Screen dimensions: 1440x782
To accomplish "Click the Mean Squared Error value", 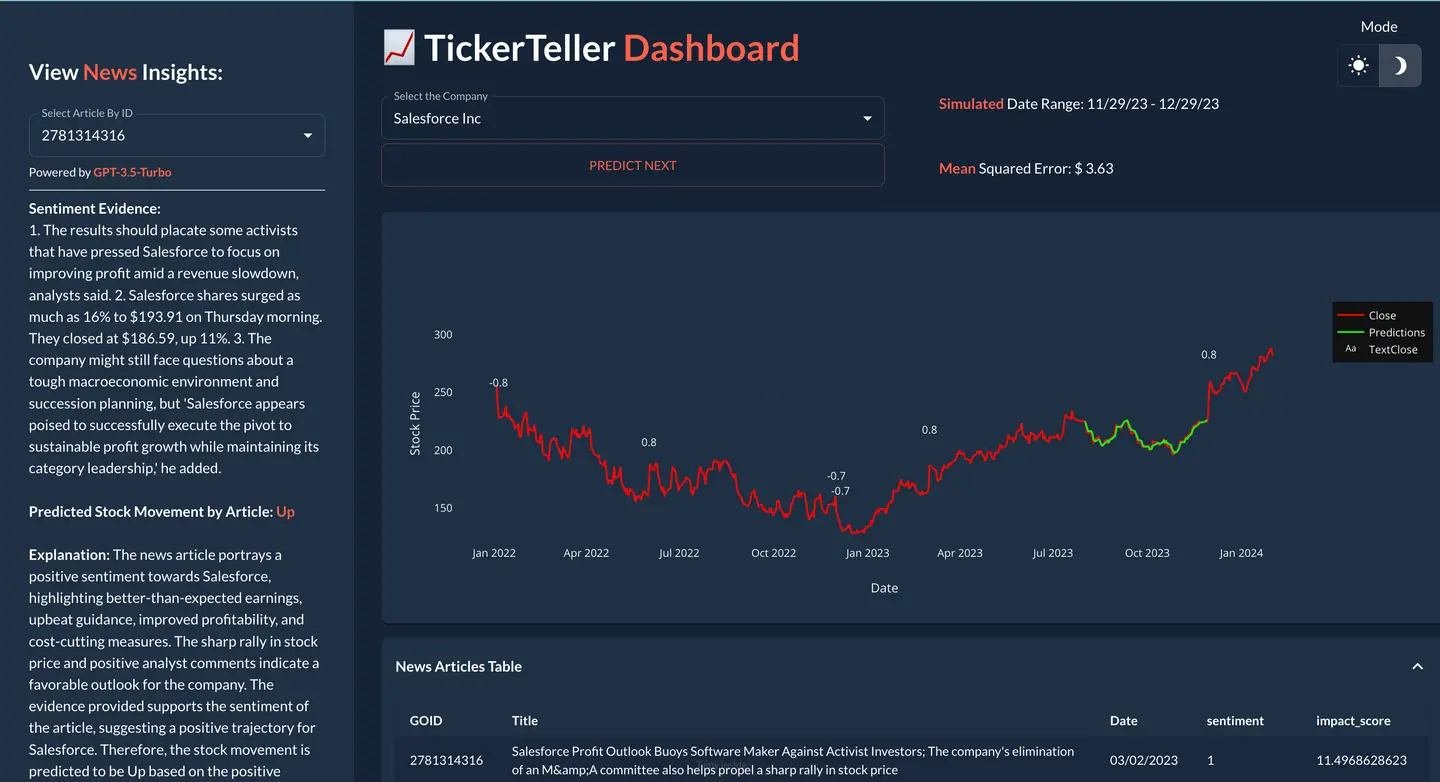I will [x=1094, y=168].
